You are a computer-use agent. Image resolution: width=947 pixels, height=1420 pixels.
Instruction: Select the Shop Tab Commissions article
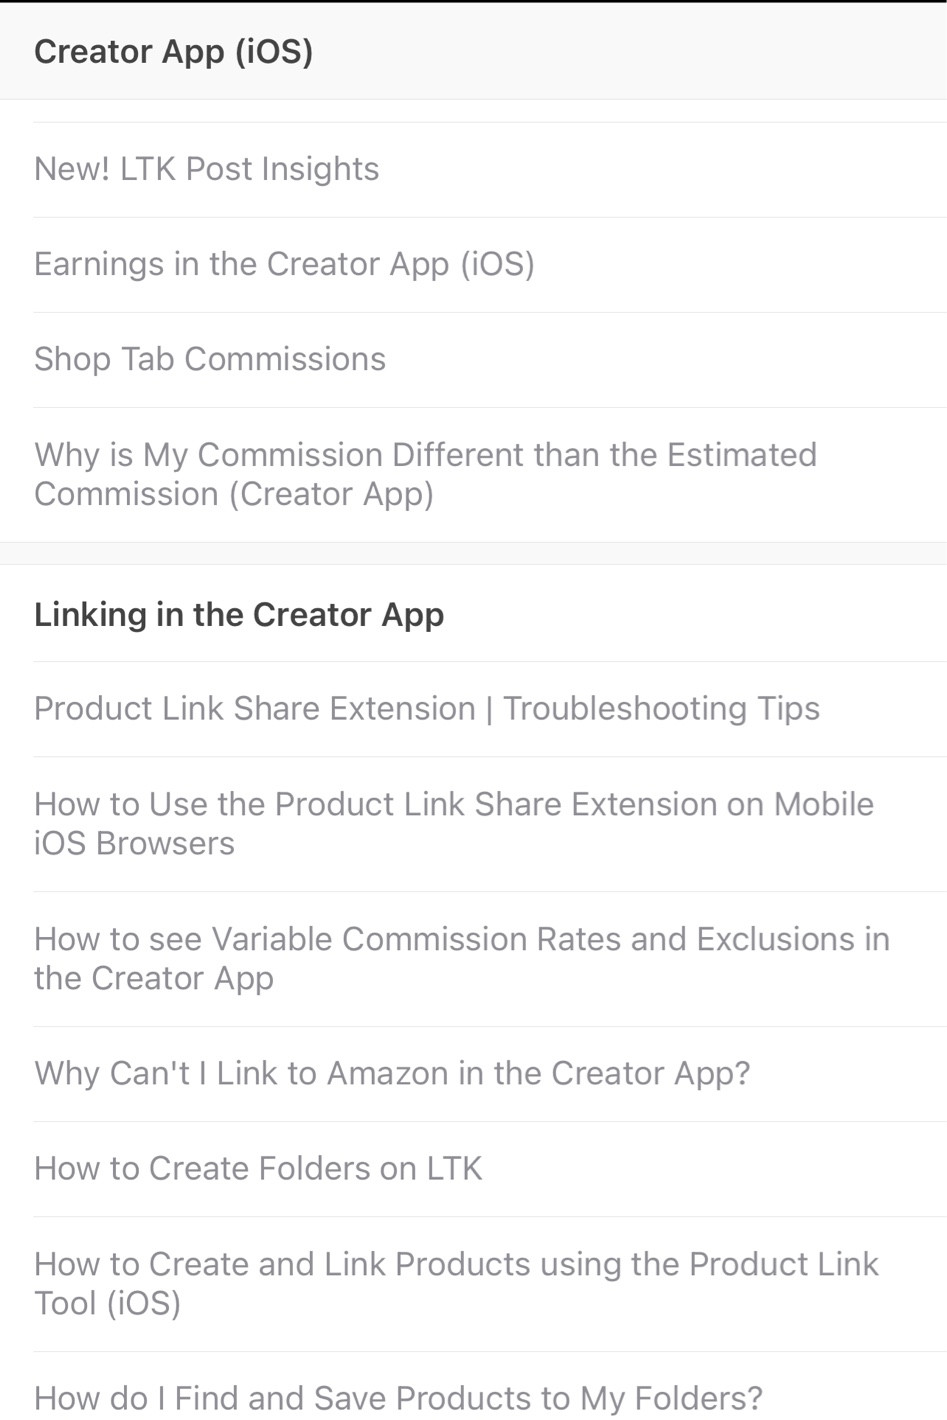click(210, 359)
